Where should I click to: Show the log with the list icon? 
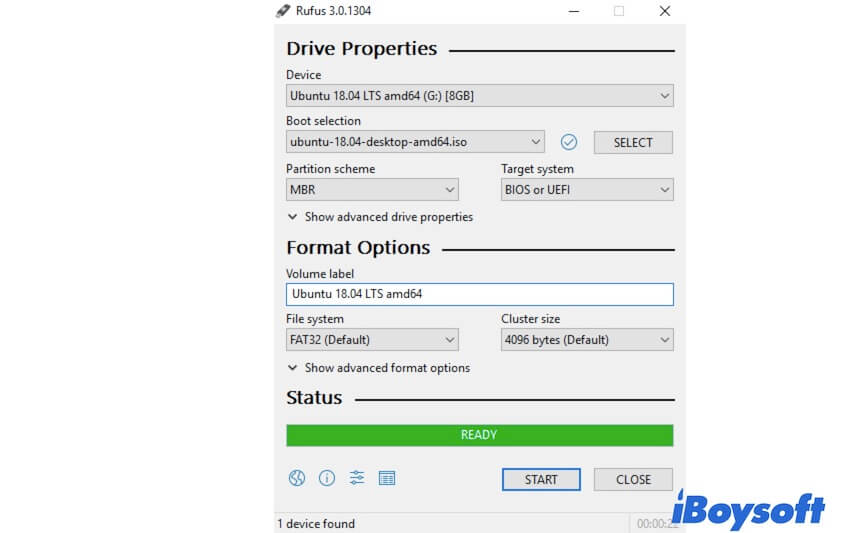[x=387, y=478]
